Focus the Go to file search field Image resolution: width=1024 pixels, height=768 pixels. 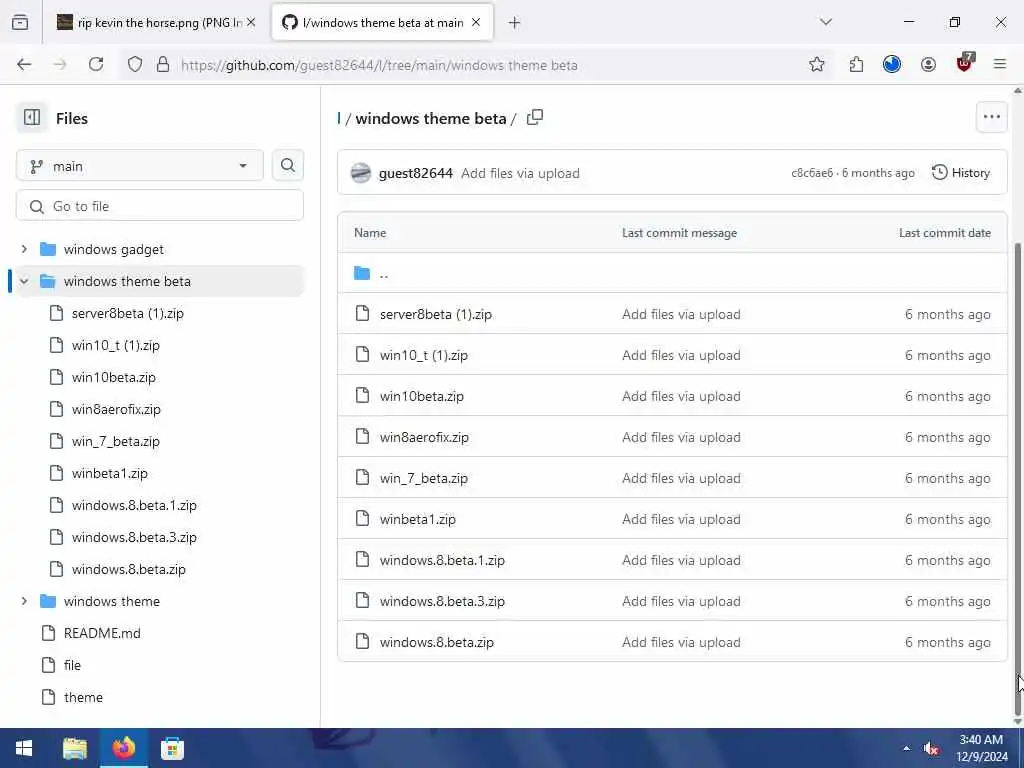160,206
